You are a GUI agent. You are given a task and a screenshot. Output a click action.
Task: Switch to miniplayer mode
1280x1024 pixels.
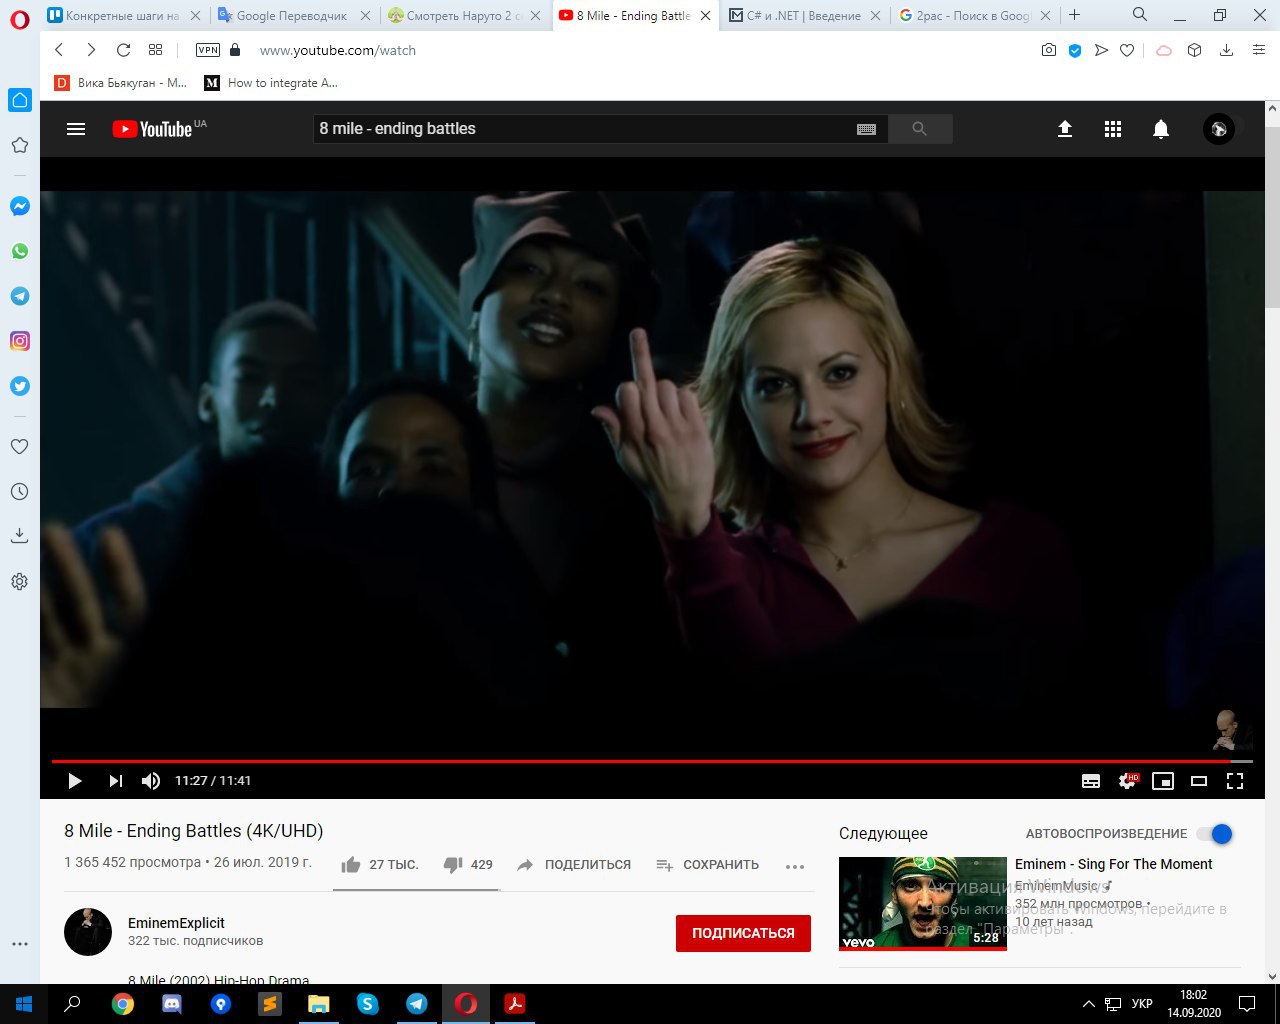1163,781
